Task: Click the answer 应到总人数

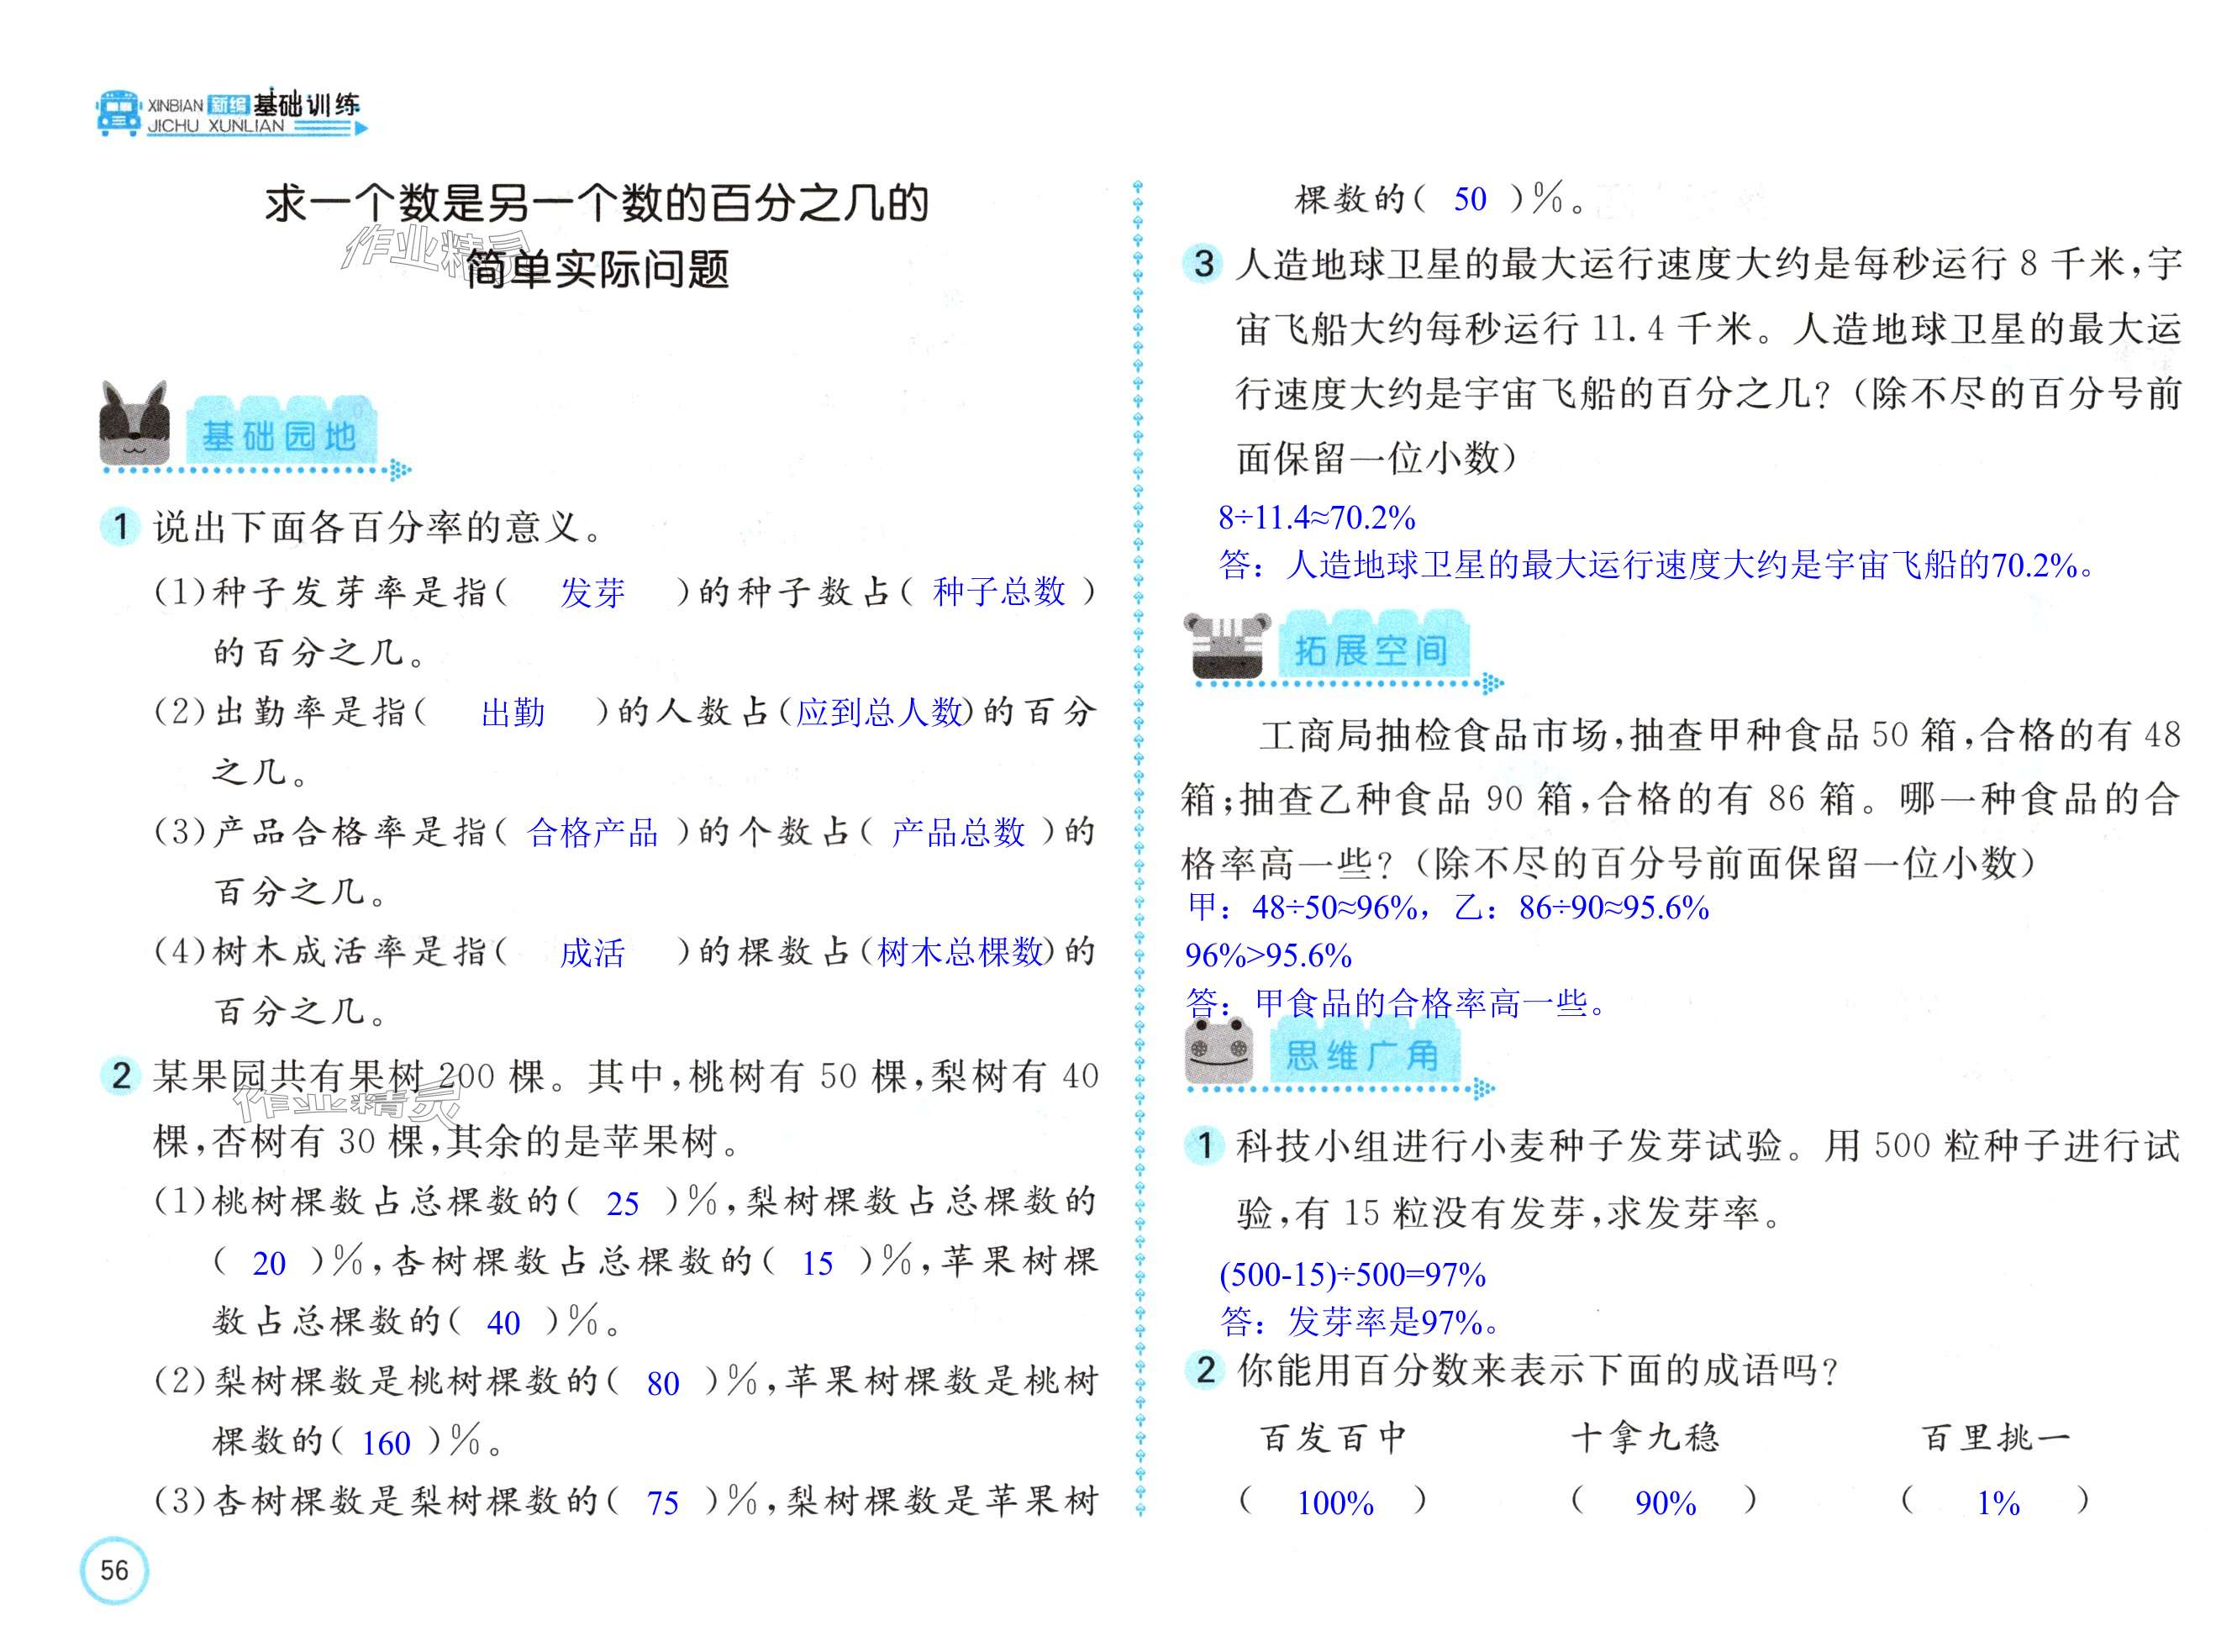Action: coord(879,712)
